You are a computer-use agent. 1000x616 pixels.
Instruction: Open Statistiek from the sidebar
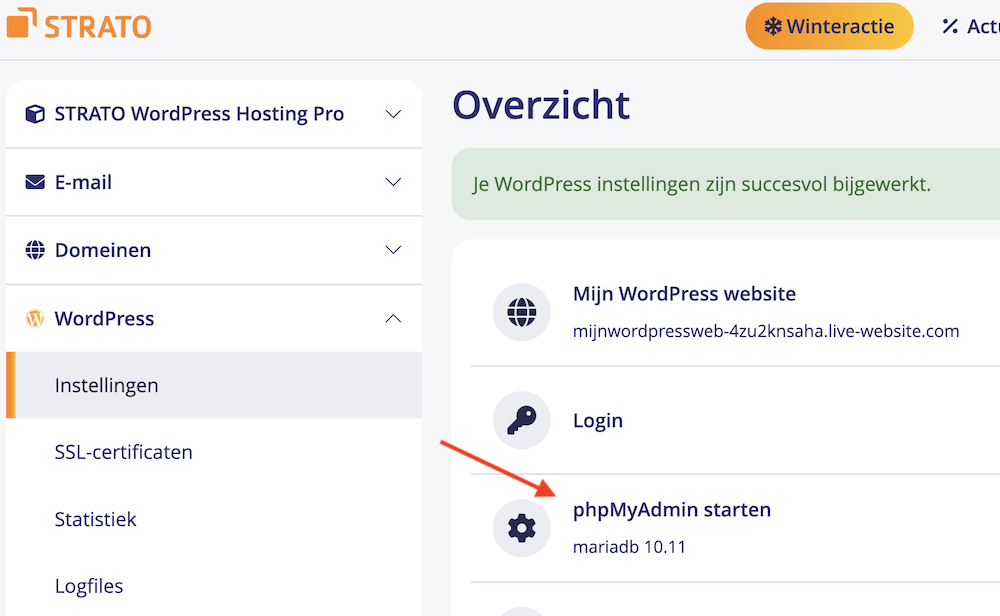tap(95, 519)
